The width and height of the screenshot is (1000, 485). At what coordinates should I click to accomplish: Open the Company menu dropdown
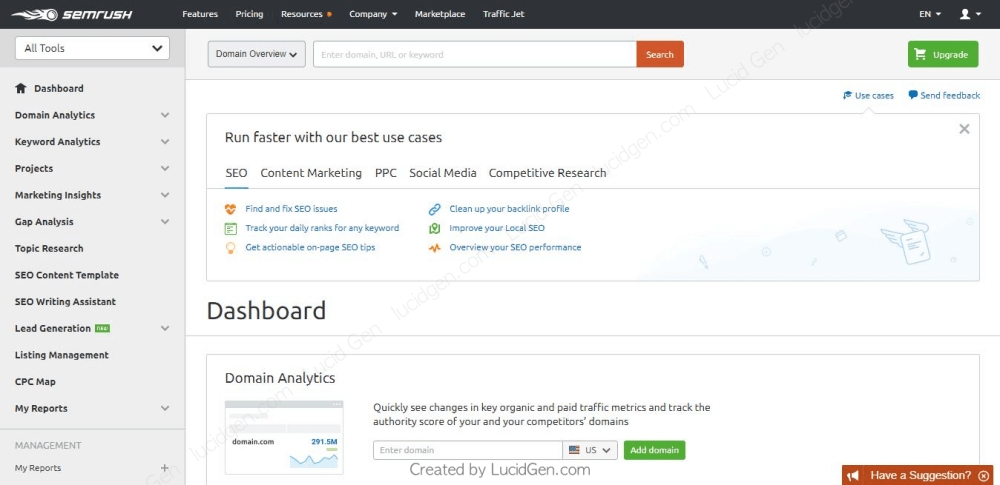point(373,14)
